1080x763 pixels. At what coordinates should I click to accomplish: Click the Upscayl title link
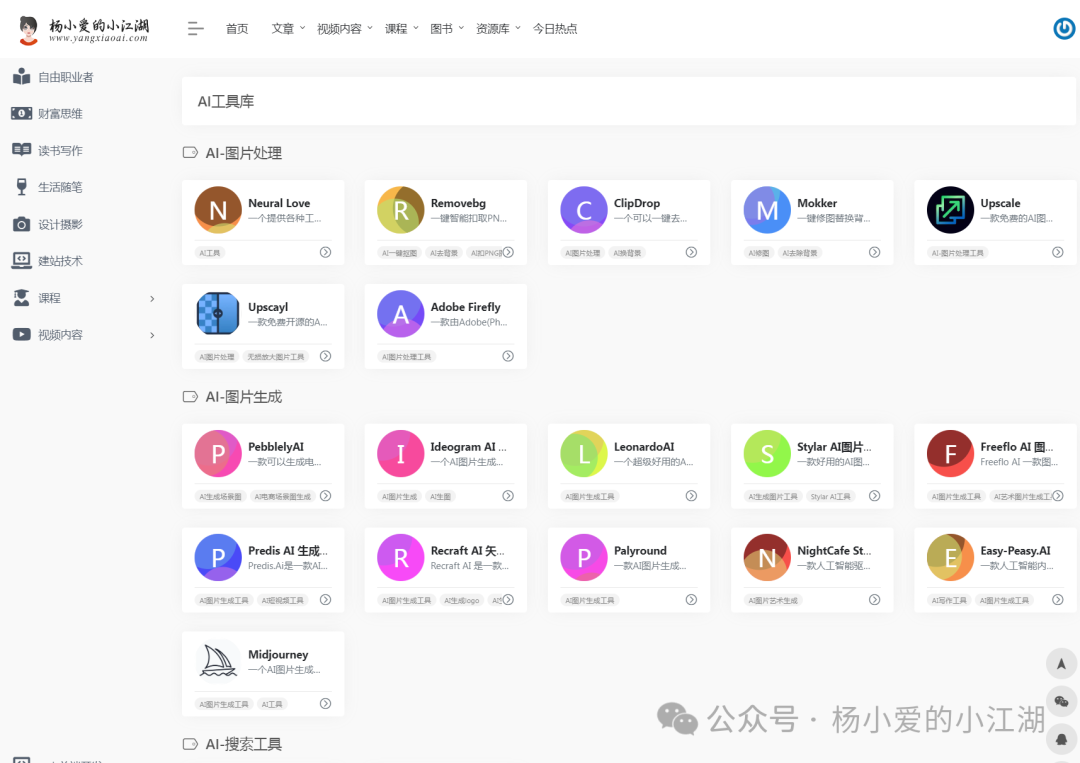coord(268,306)
